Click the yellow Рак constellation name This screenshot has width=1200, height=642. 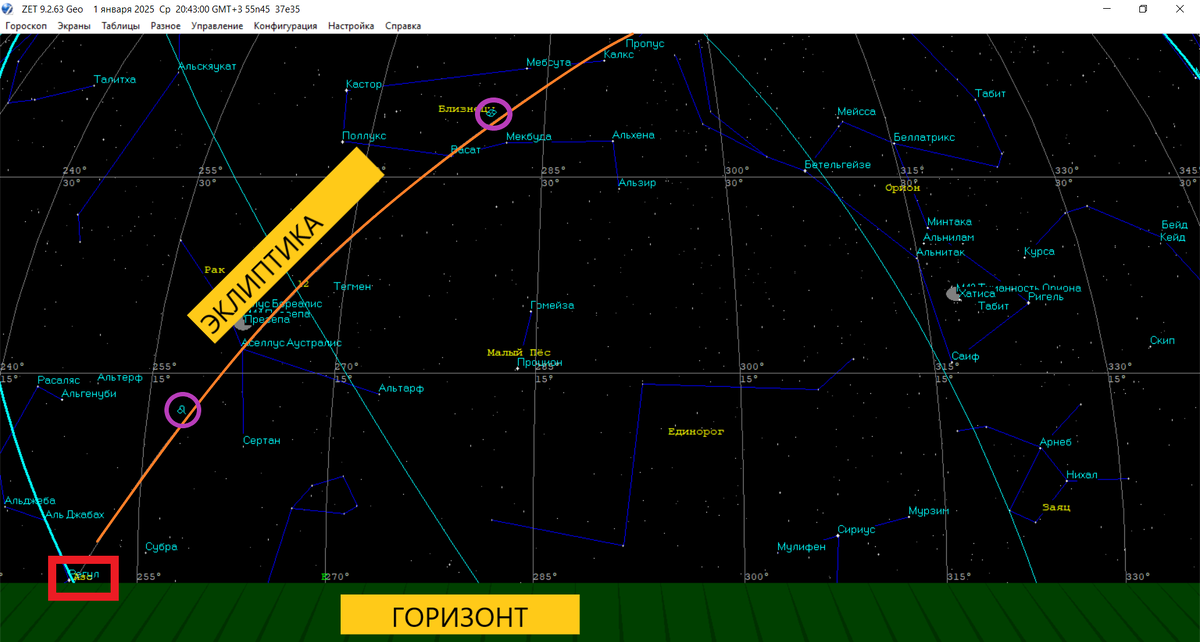click(x=215, y=269)
